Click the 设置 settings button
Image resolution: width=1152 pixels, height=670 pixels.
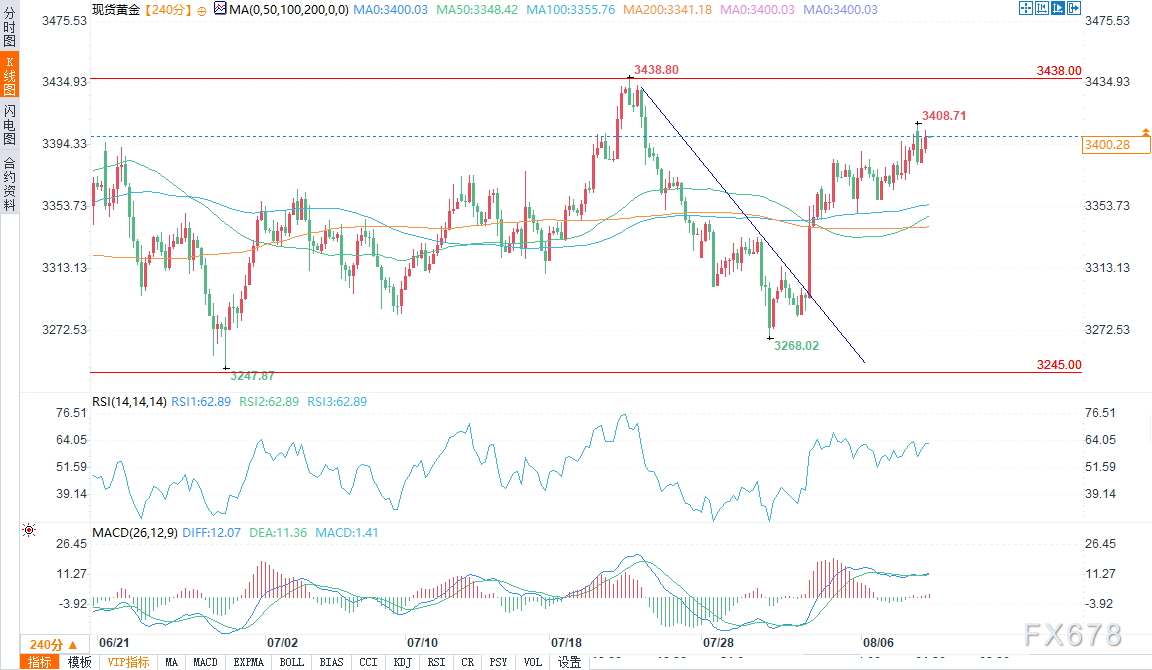click(x=569, y=662)
